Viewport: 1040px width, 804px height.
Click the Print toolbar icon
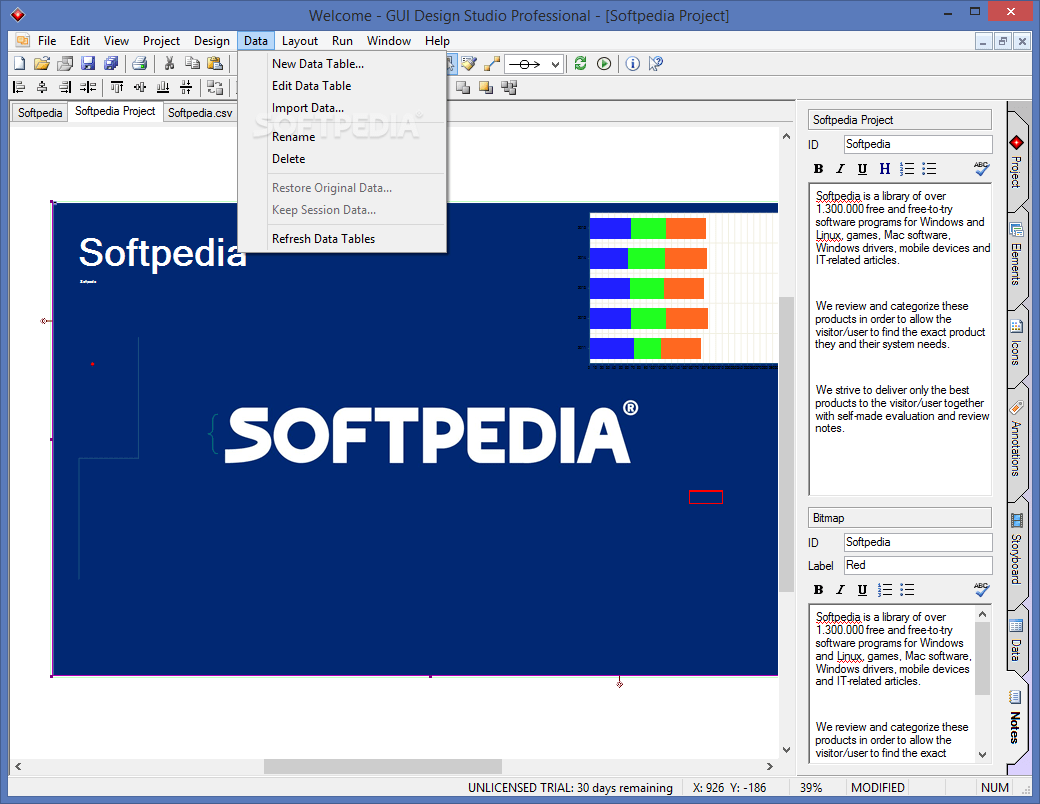(x=139, y=64)
